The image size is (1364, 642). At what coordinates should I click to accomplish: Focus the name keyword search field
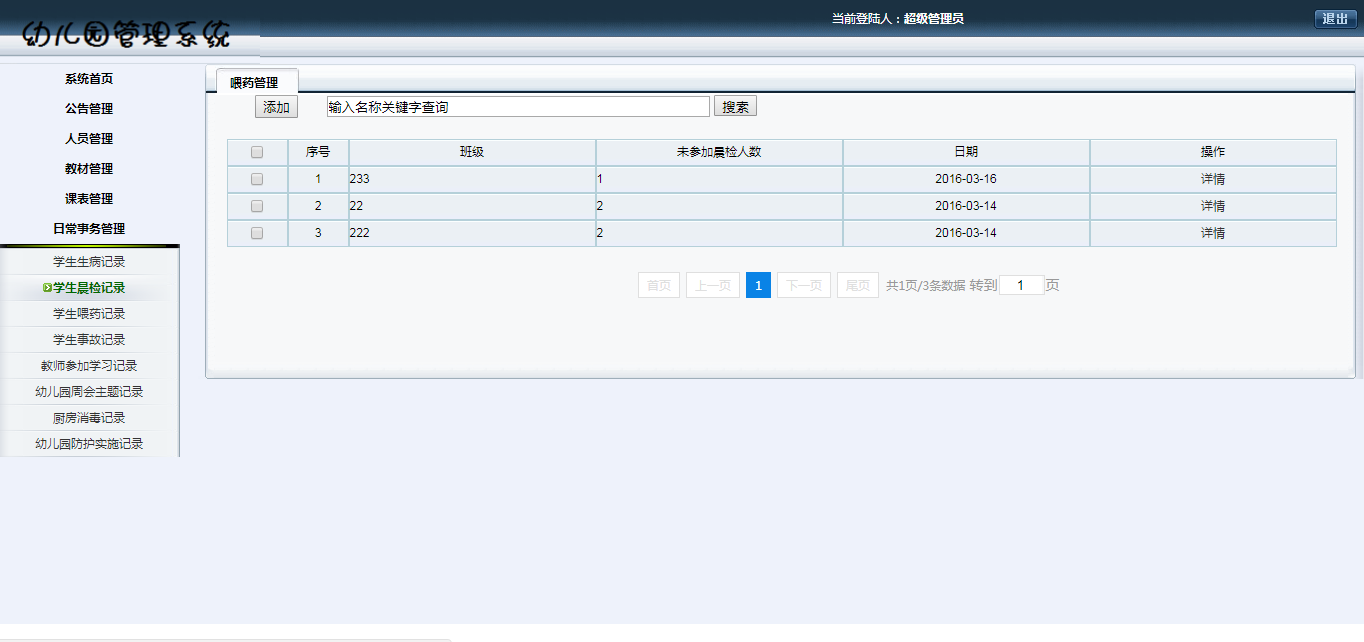point(518,107)
